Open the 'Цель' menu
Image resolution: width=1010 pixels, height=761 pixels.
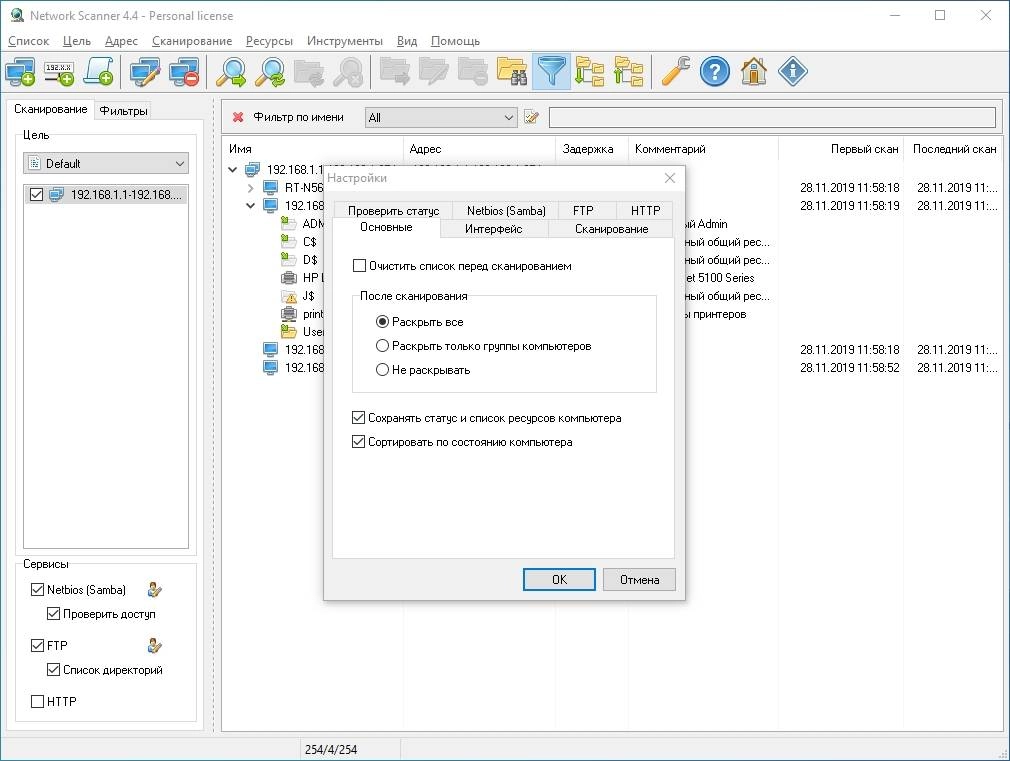[x=77, y=41]
